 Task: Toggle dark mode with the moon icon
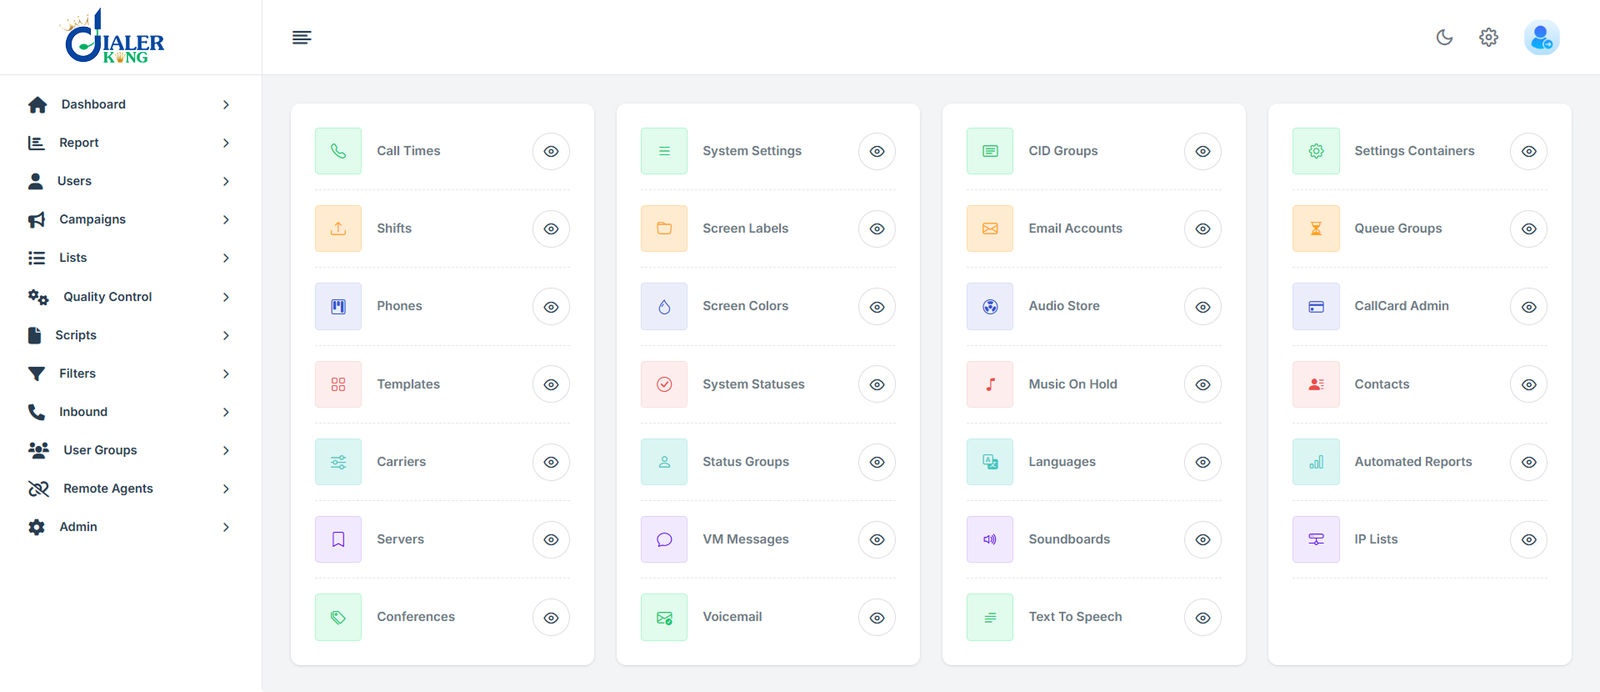1444,37
